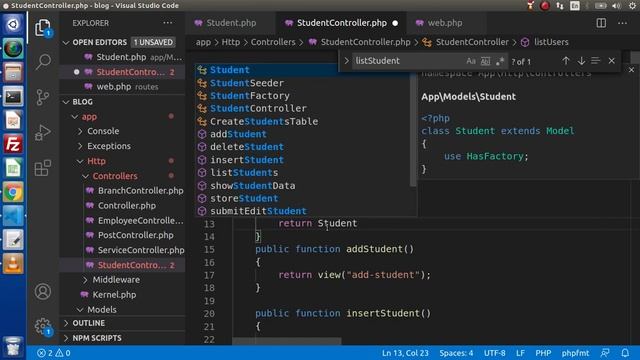Viewport: 640px width, 360px height.
Task: Open notifications bell in status bar
Action: pyautogui.click(x=625, y=353)
